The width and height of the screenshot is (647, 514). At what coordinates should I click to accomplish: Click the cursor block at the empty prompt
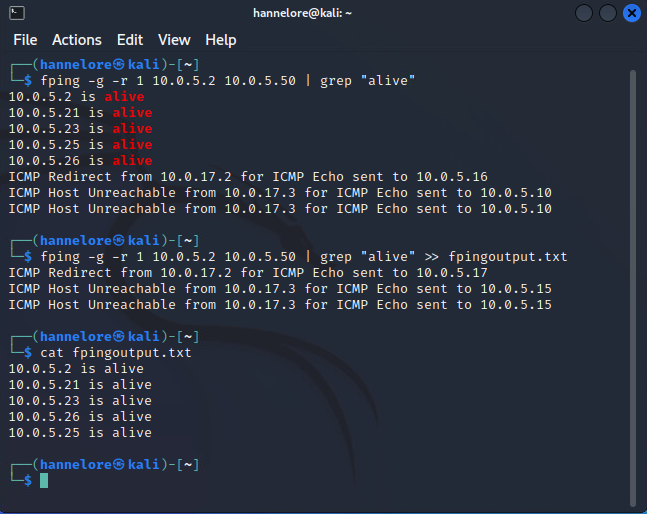44,481
